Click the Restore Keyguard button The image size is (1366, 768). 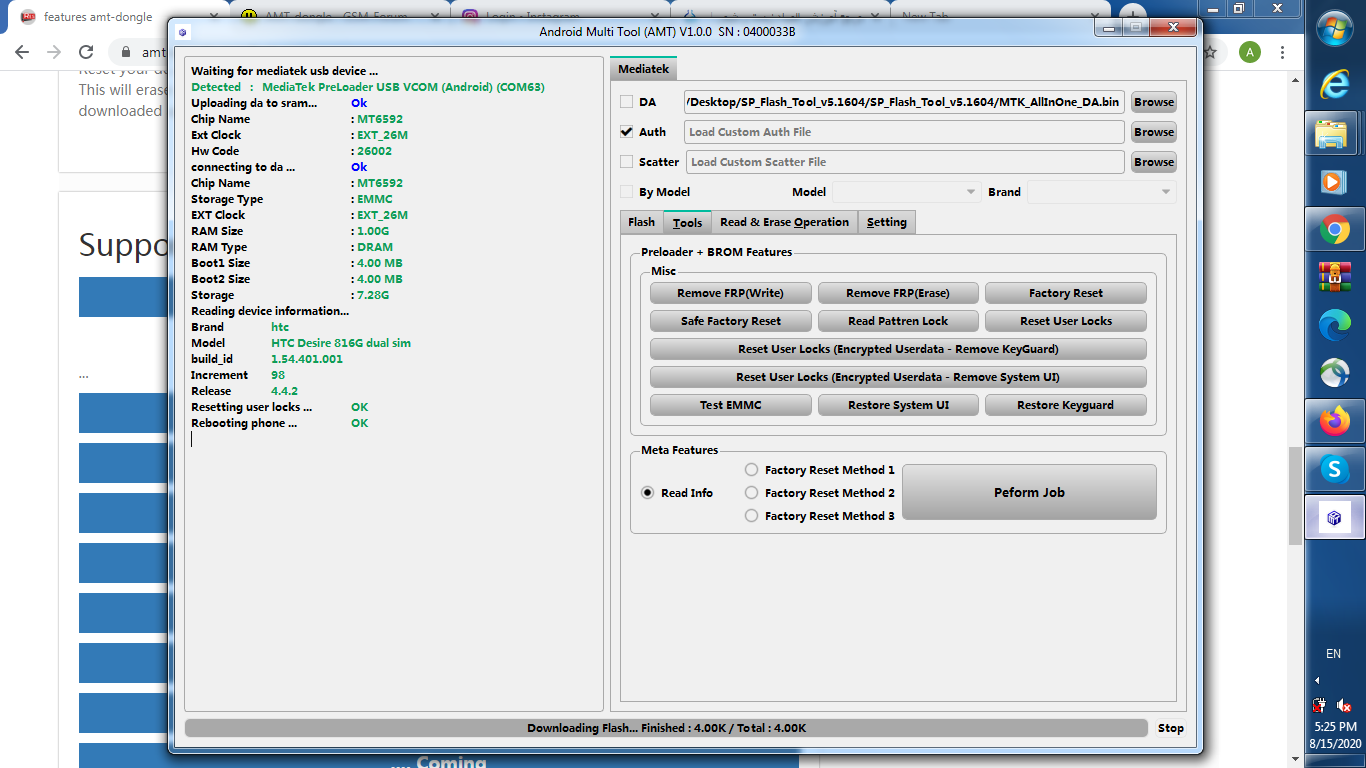coord(1066,405)
